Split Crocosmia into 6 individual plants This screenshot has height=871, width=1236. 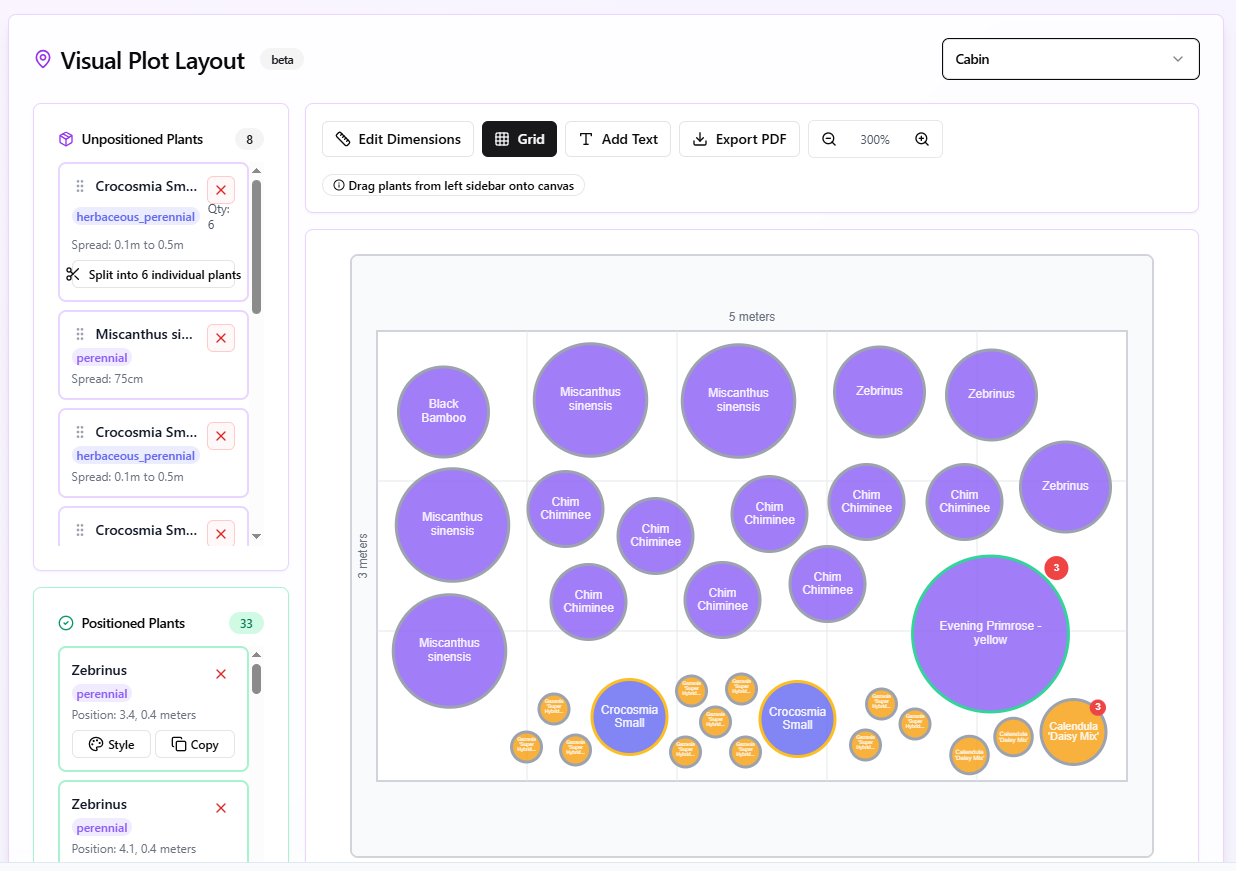point(154,274)
